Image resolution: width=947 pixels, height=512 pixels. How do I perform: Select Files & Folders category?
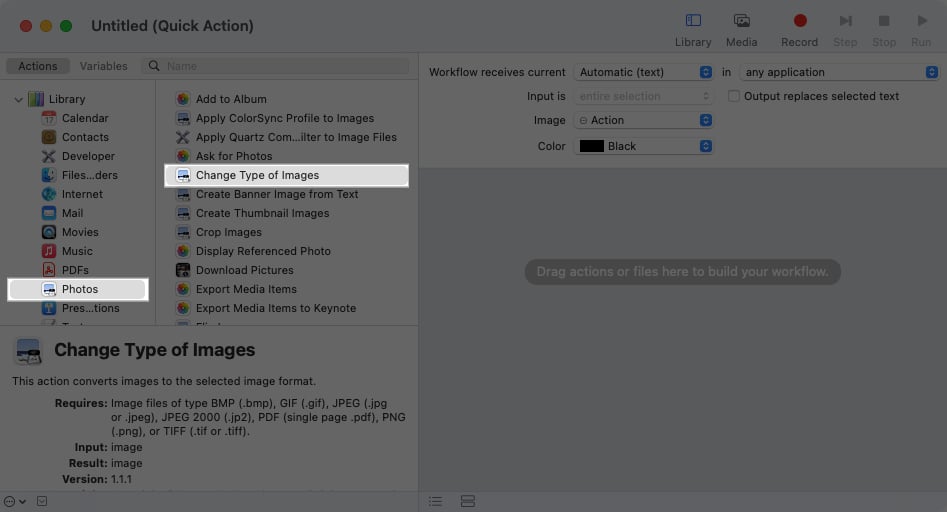tap(80, 175)
